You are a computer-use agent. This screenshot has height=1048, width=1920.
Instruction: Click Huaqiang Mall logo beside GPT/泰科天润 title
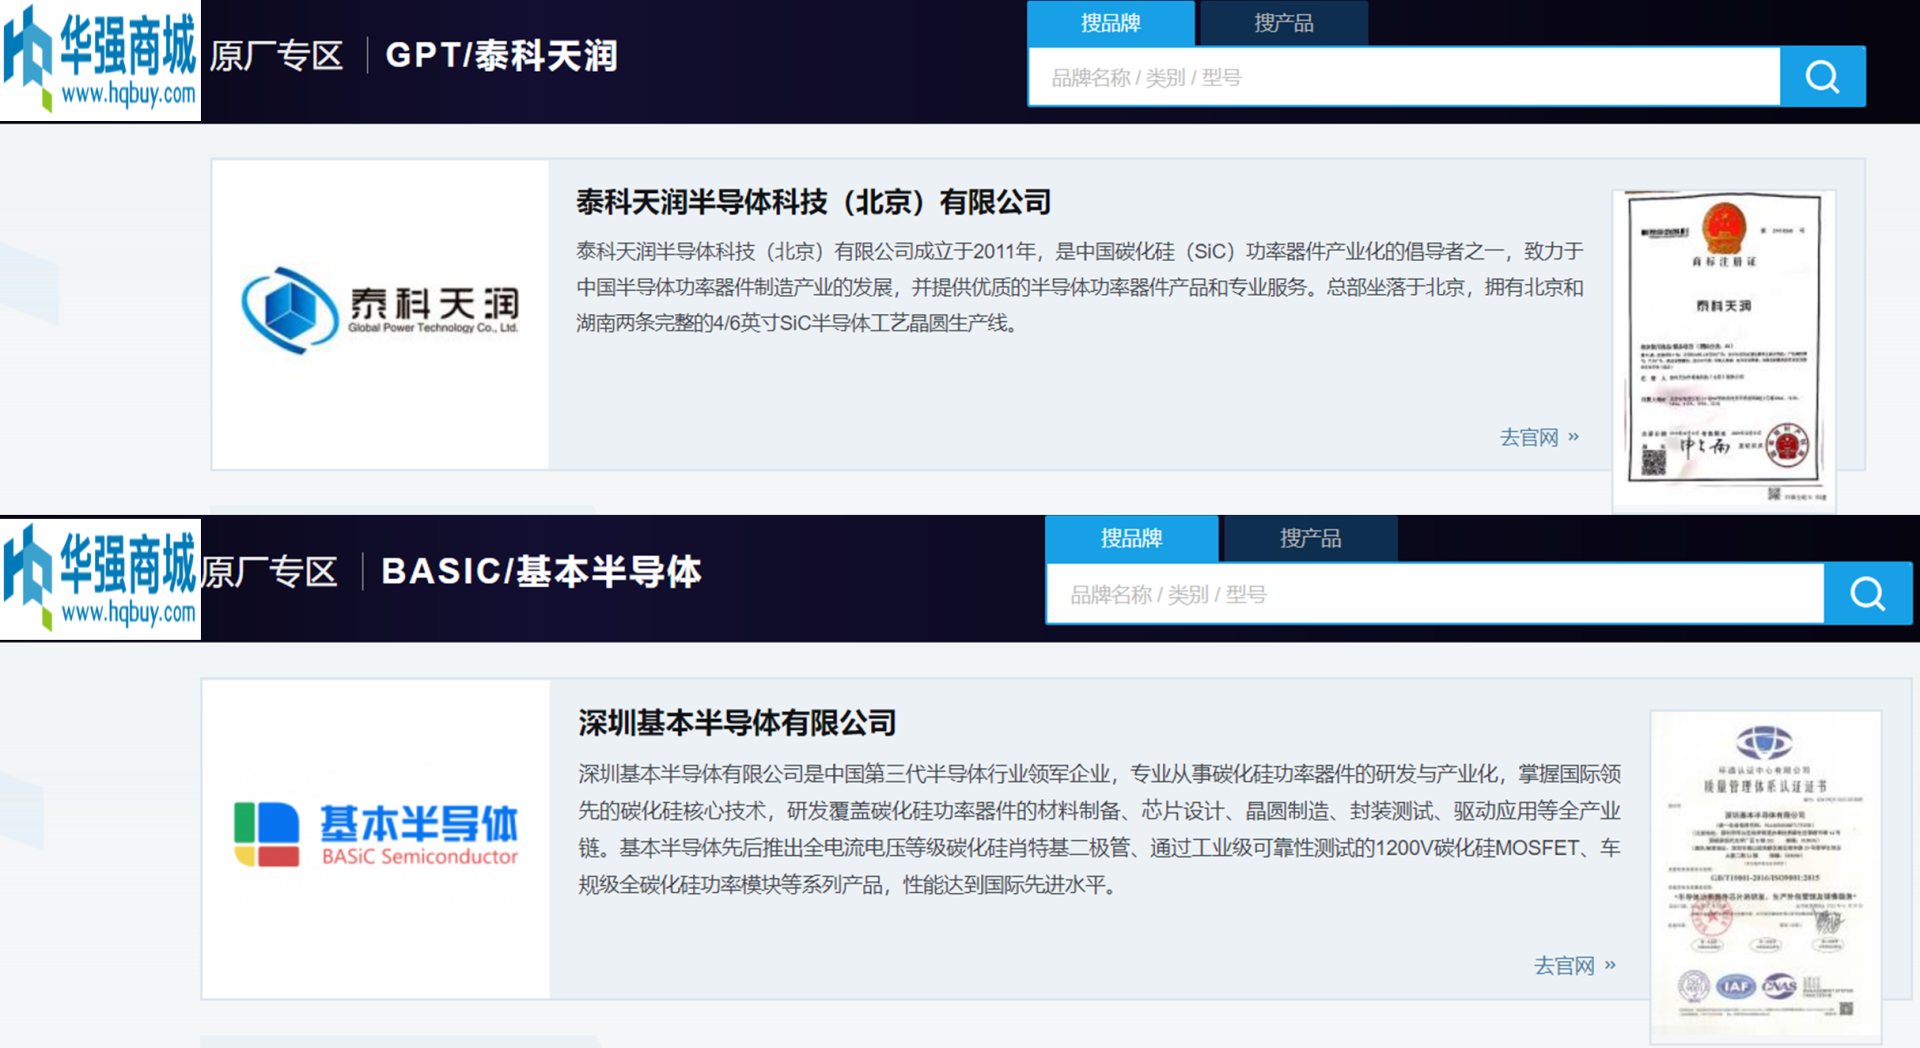pos(100,60)
